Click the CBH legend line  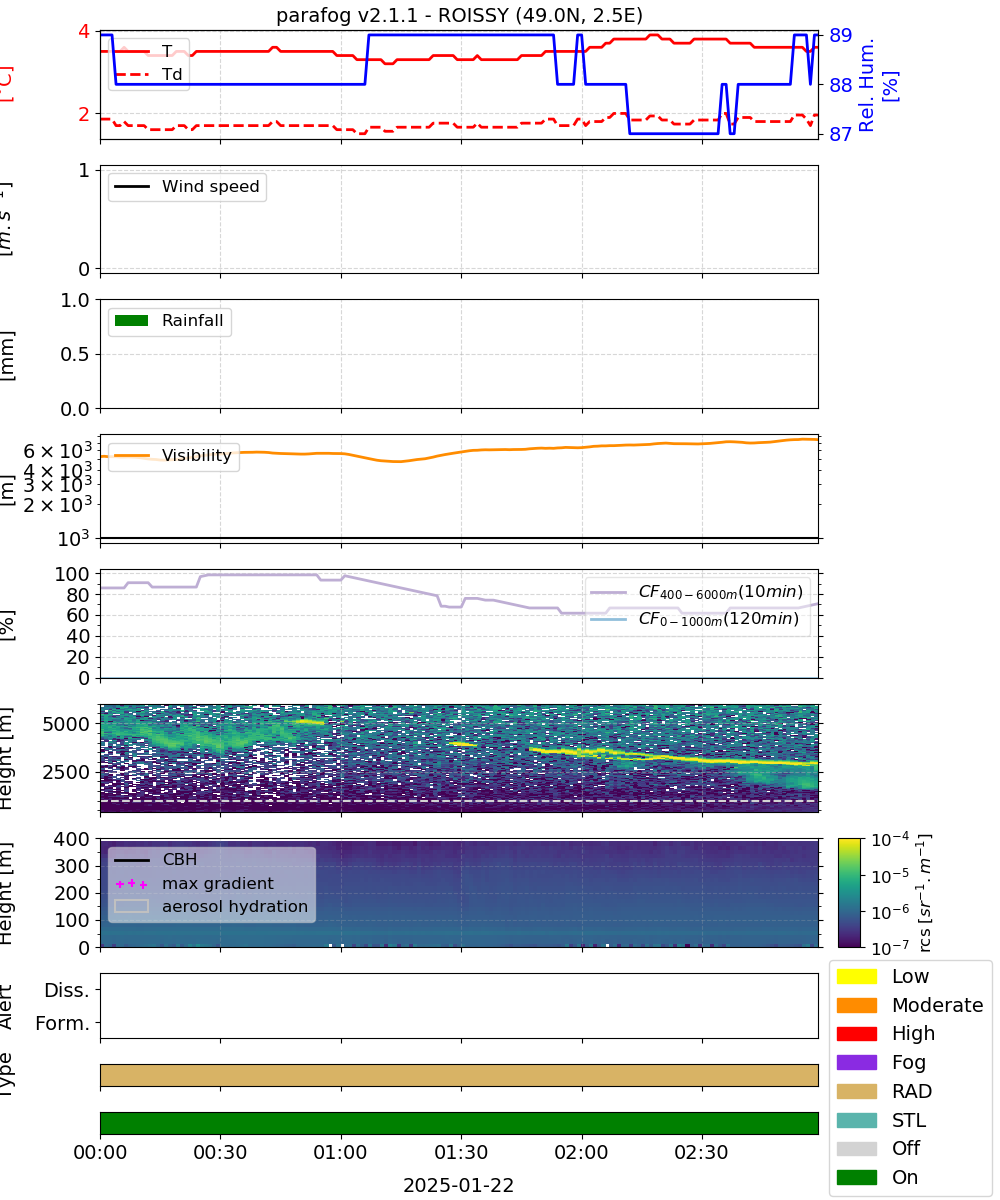(132, 859)
